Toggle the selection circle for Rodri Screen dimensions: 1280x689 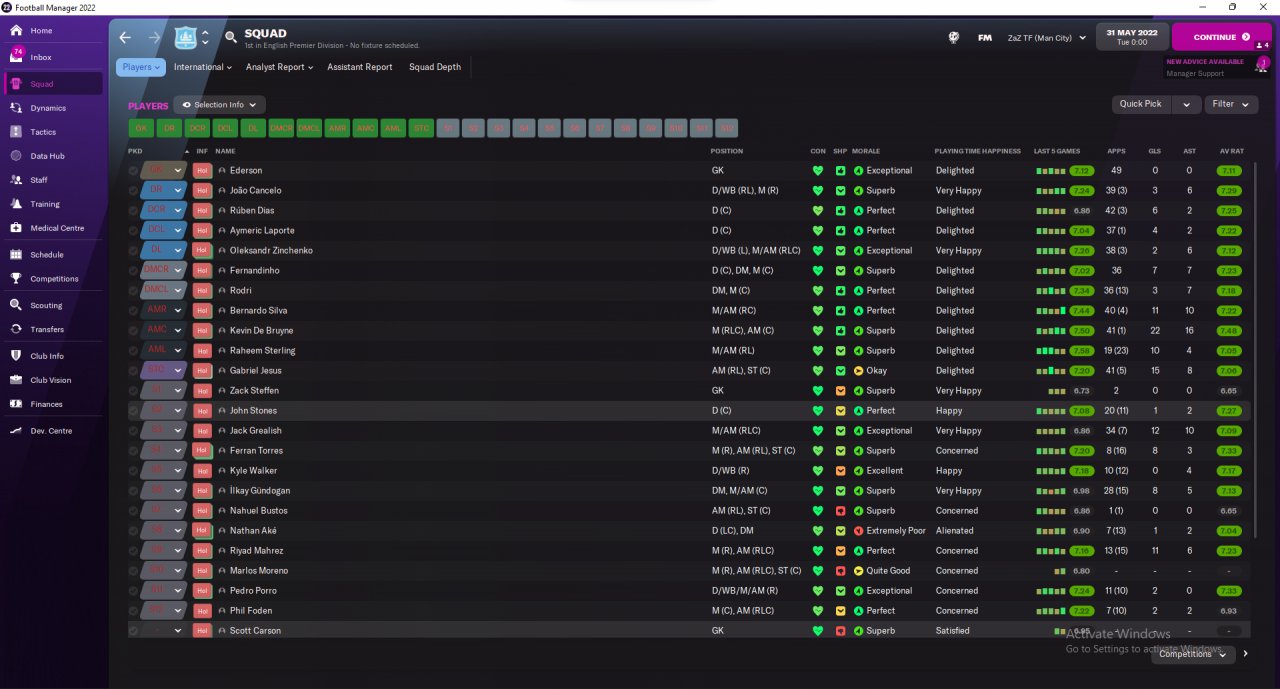(133, 291)
